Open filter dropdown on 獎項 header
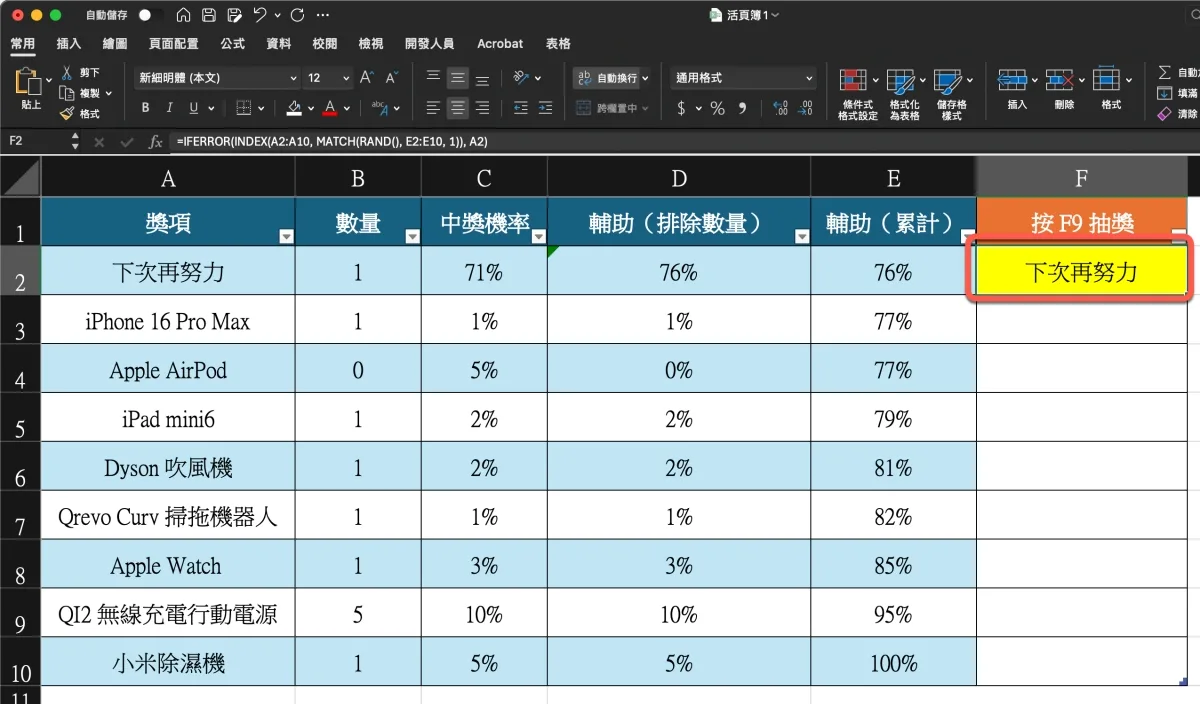 pos(287,237)
